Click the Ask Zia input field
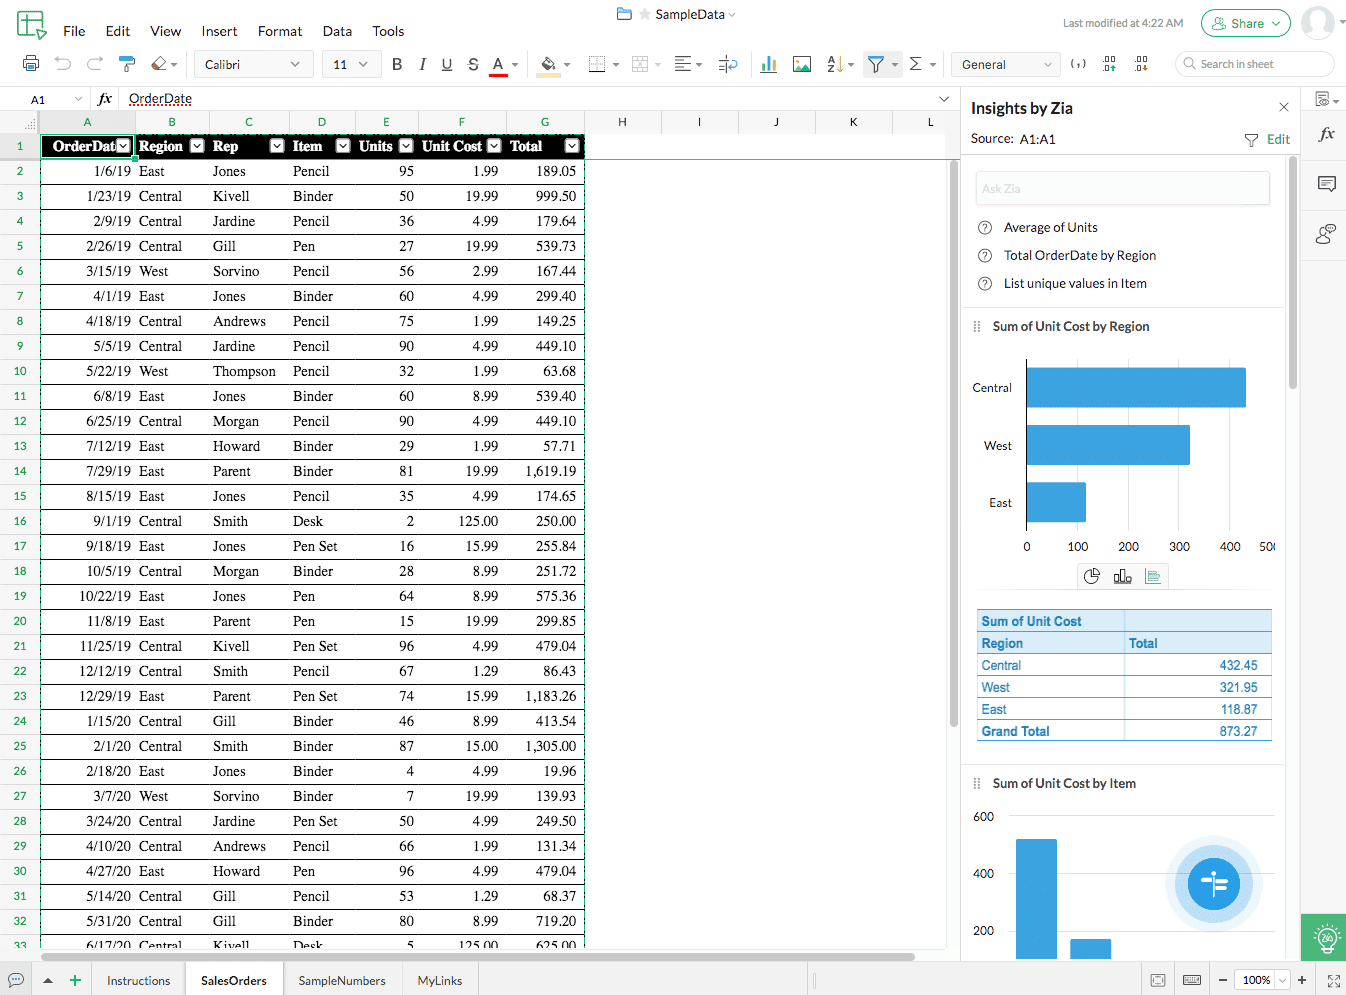Viewport: 1346px width, 995px height. (1122, 188)
